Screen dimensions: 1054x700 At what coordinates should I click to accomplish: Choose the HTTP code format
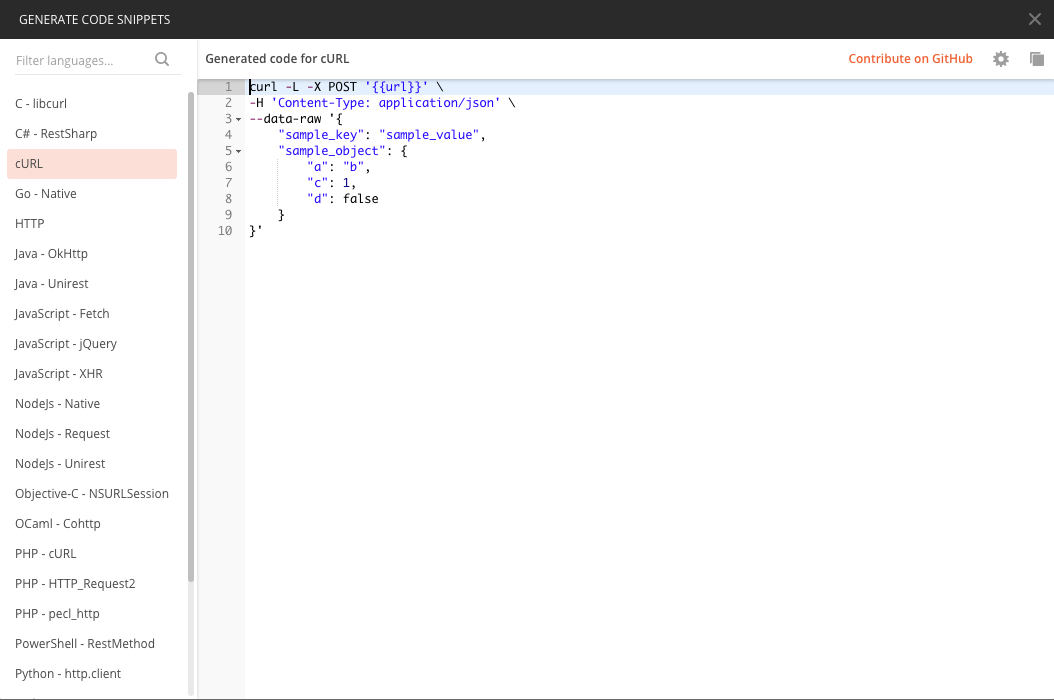coord(29,223)
